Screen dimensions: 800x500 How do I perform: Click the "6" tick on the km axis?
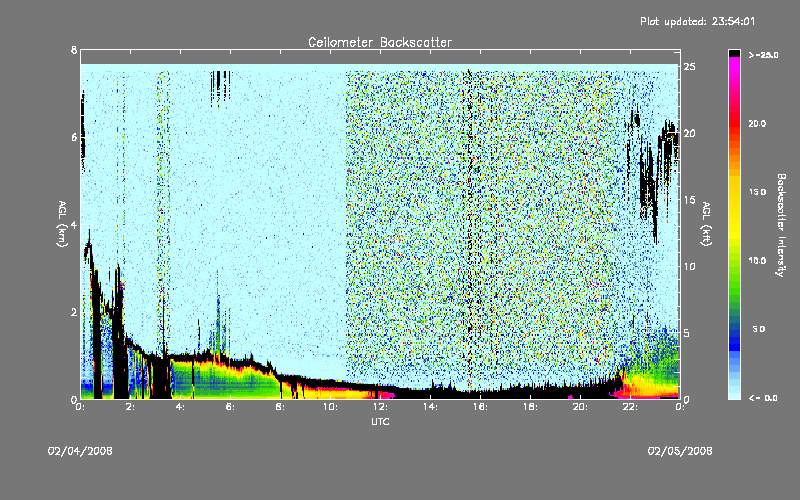[x=74, y=137]
